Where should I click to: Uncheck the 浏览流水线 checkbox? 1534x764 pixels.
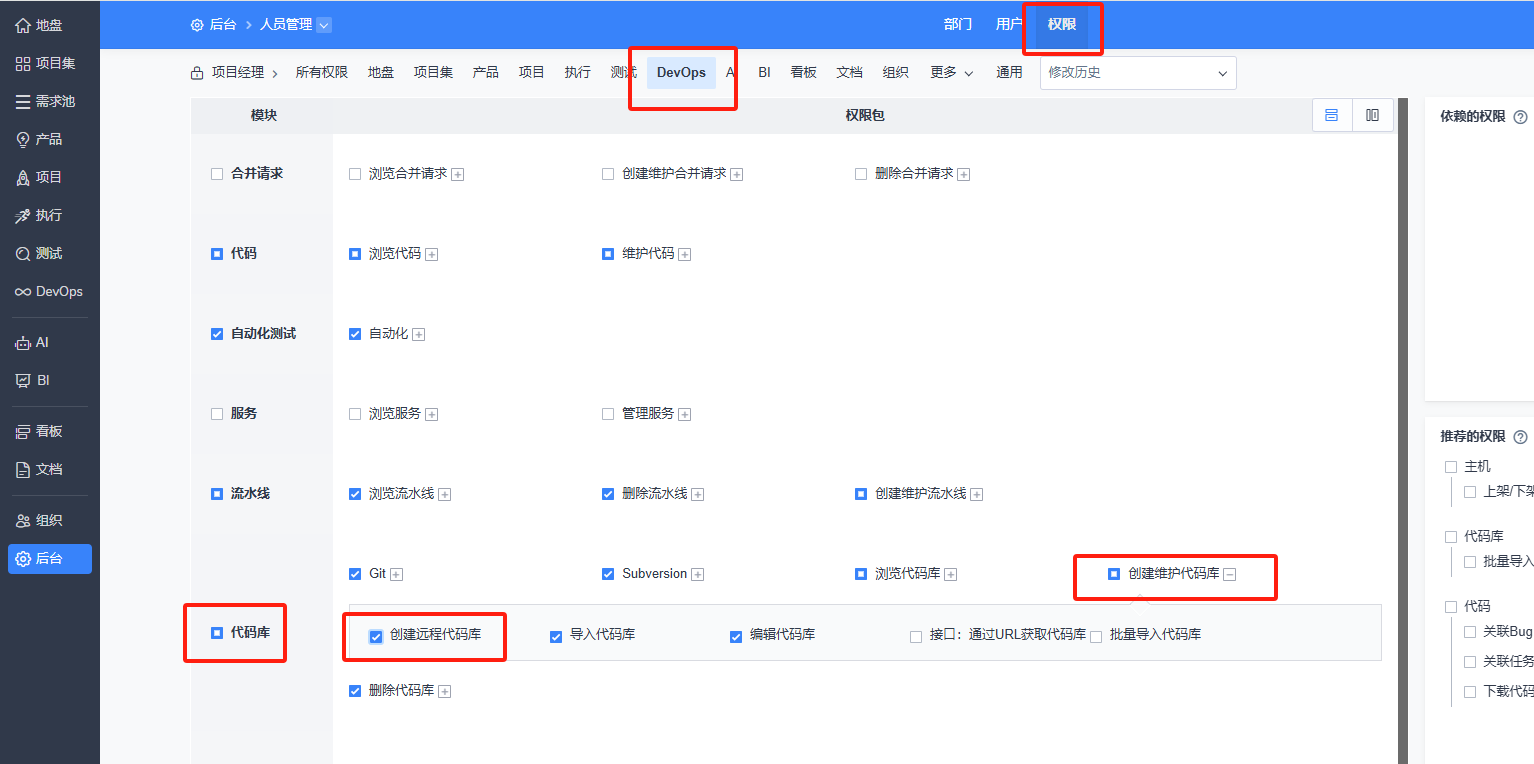click(x=355, y=494)
